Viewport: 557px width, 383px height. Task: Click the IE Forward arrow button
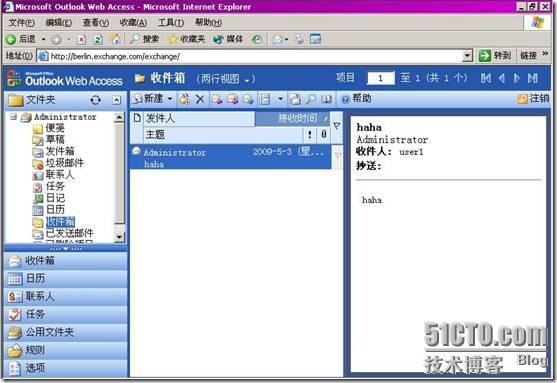[x=56, y=39]
